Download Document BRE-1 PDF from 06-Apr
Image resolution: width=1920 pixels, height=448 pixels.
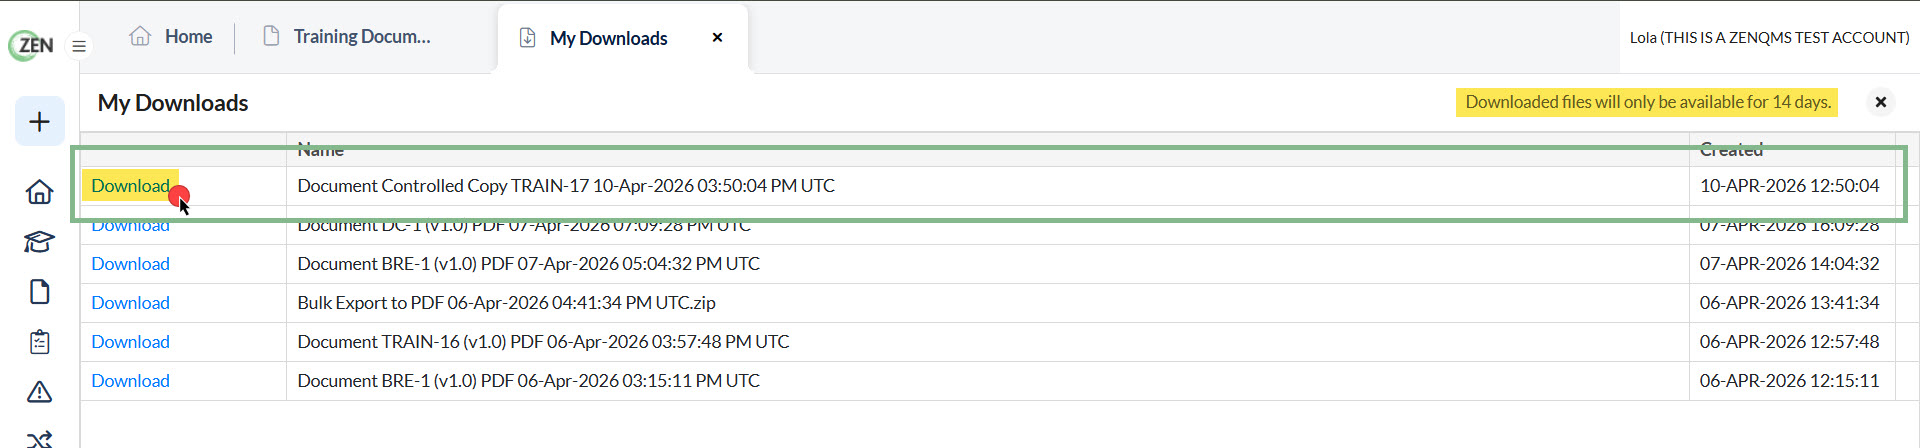click(131, 381)
